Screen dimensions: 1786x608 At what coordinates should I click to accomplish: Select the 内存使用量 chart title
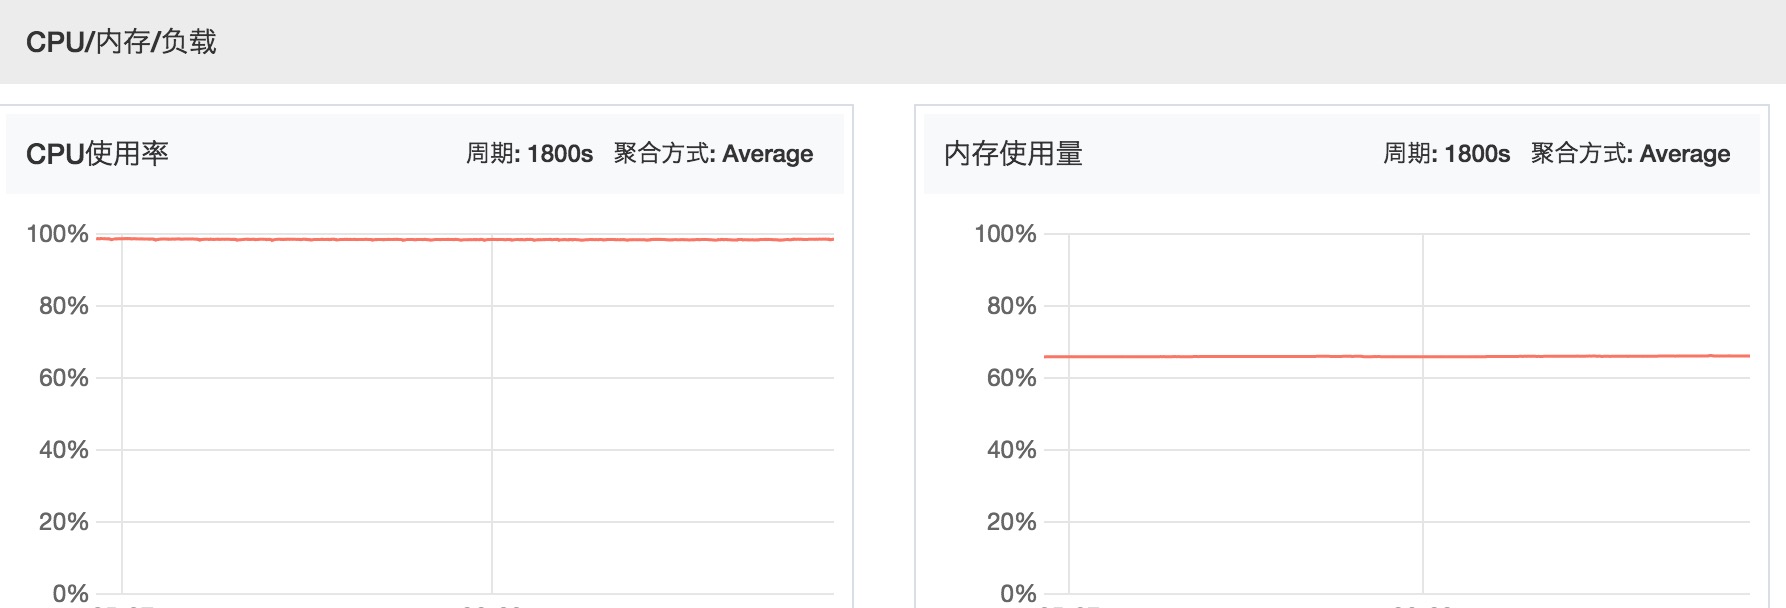point(1013,154)
